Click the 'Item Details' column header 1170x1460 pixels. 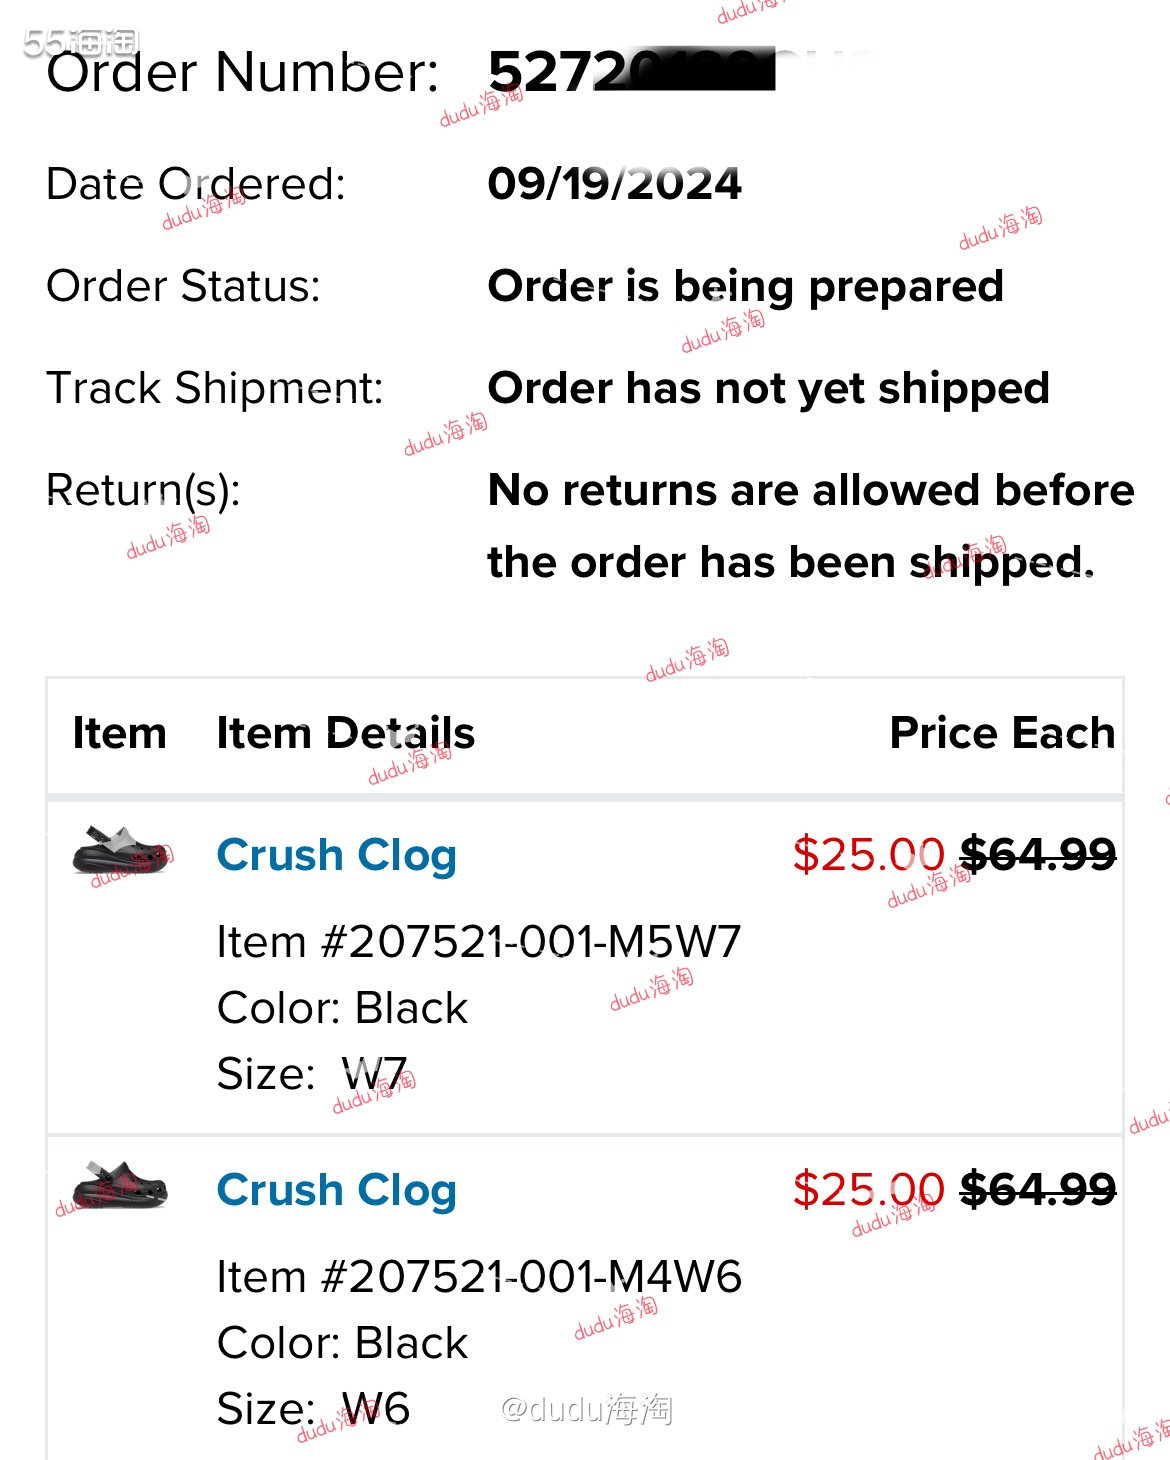pyautogui.click(x=346, y=733)
